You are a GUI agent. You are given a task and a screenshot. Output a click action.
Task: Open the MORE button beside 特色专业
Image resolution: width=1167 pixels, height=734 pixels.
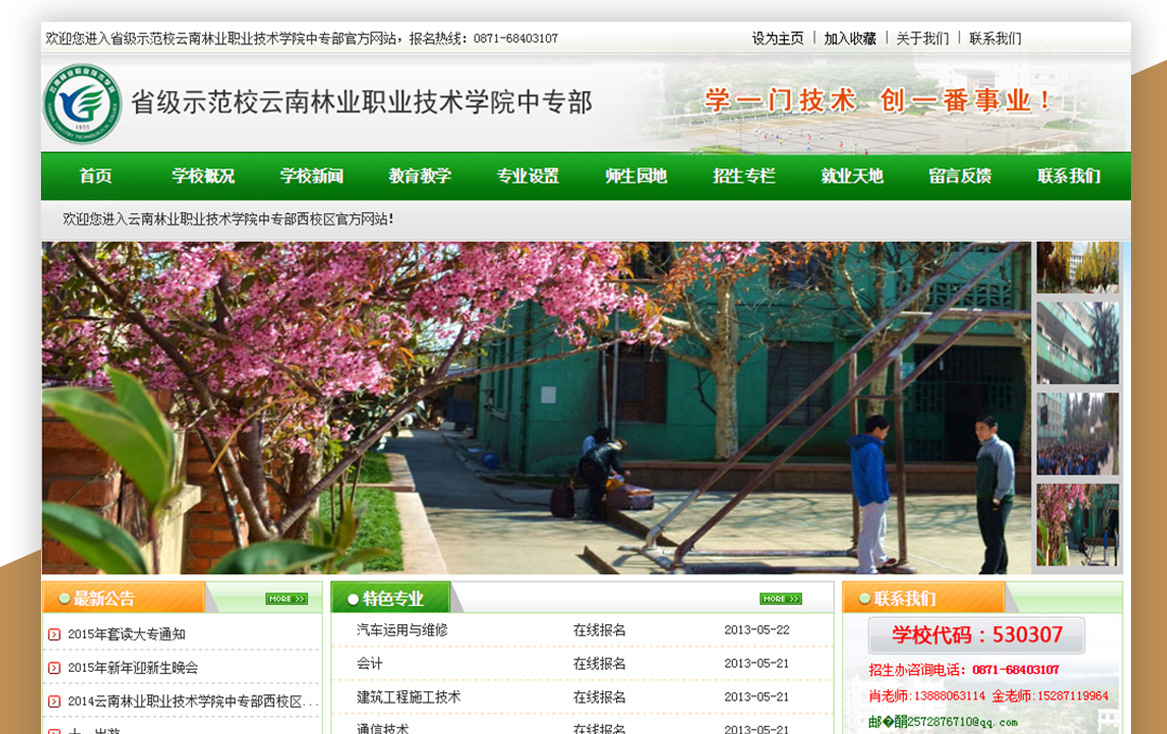point(780,599)
